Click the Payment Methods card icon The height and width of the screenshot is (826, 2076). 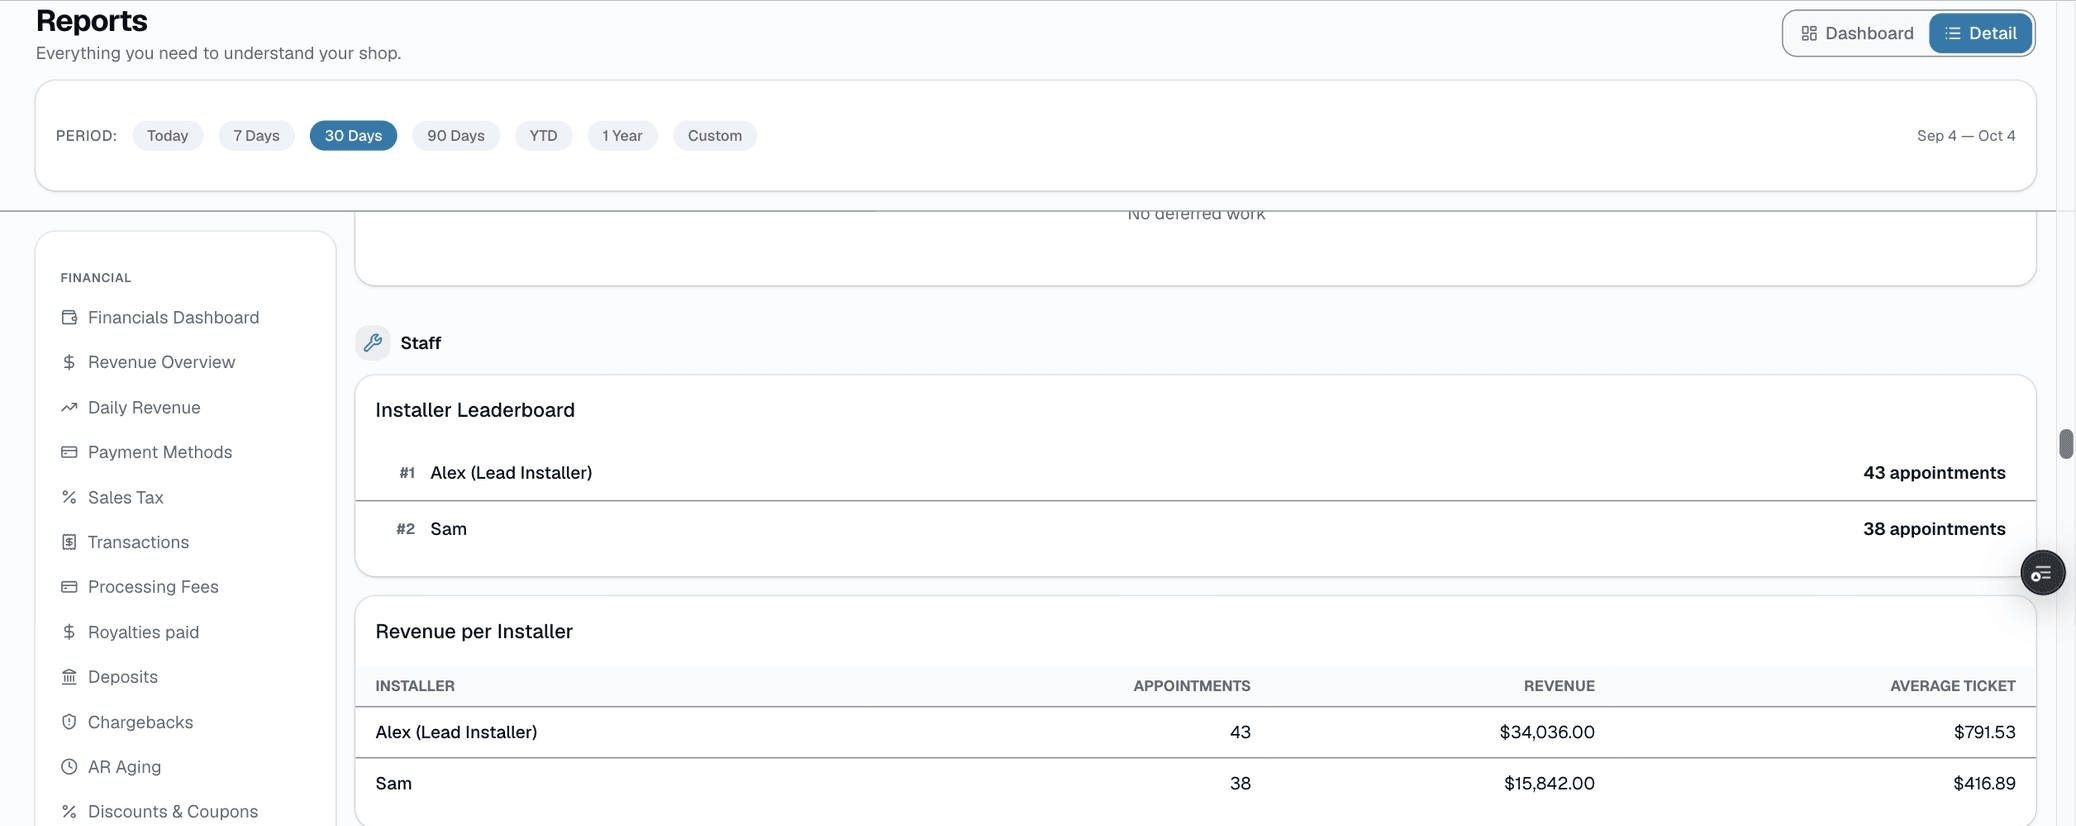pyautogui.click(x=69, y=452)
